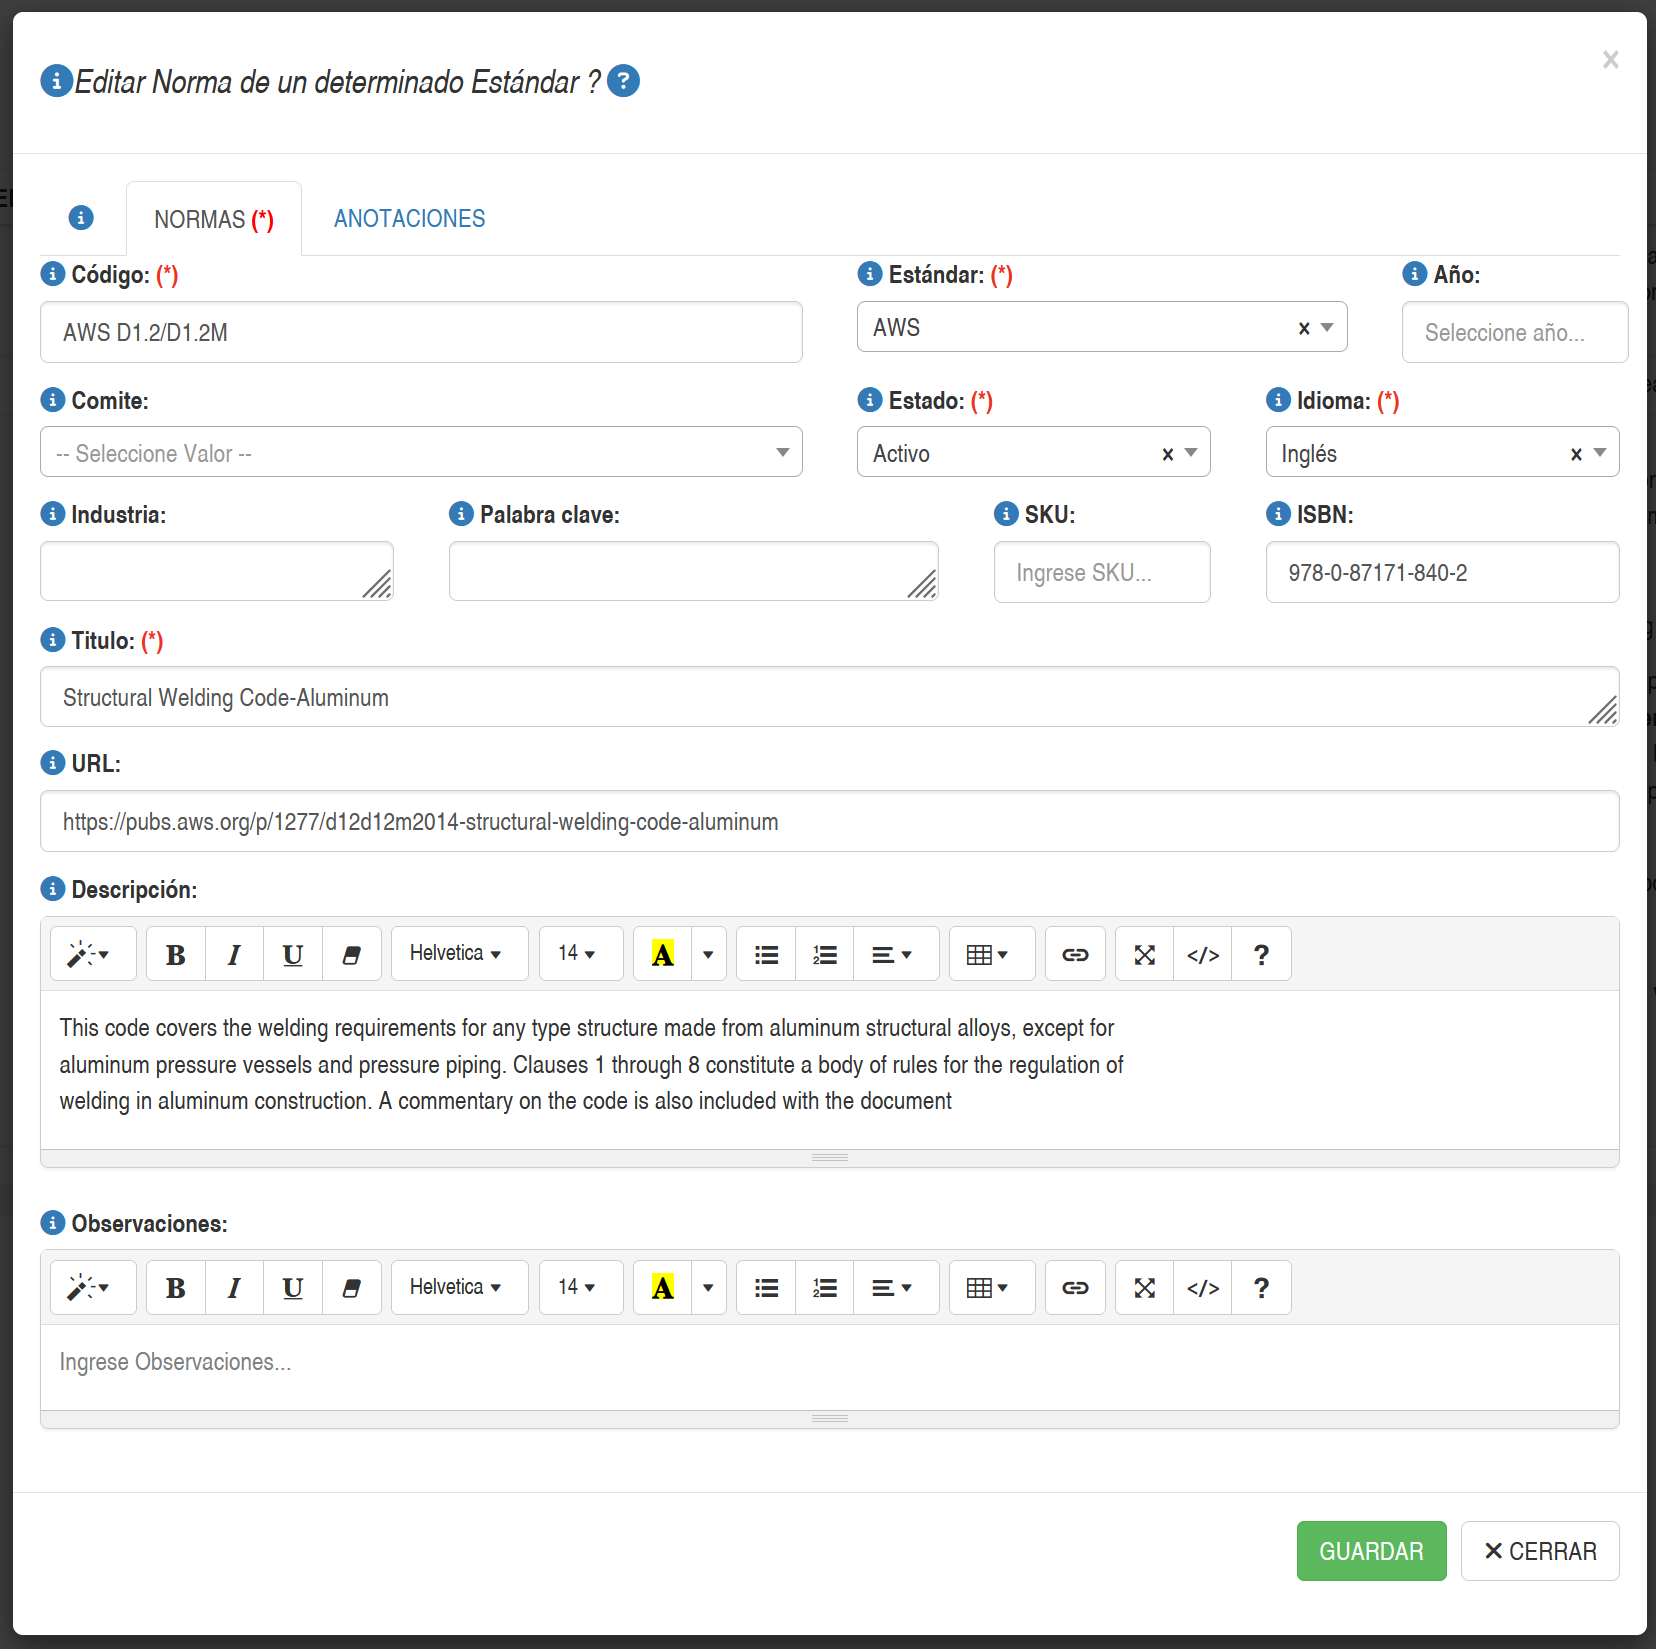
Task: Toggle bold in Descripción editor toolbar
Action: pos(176,955)
